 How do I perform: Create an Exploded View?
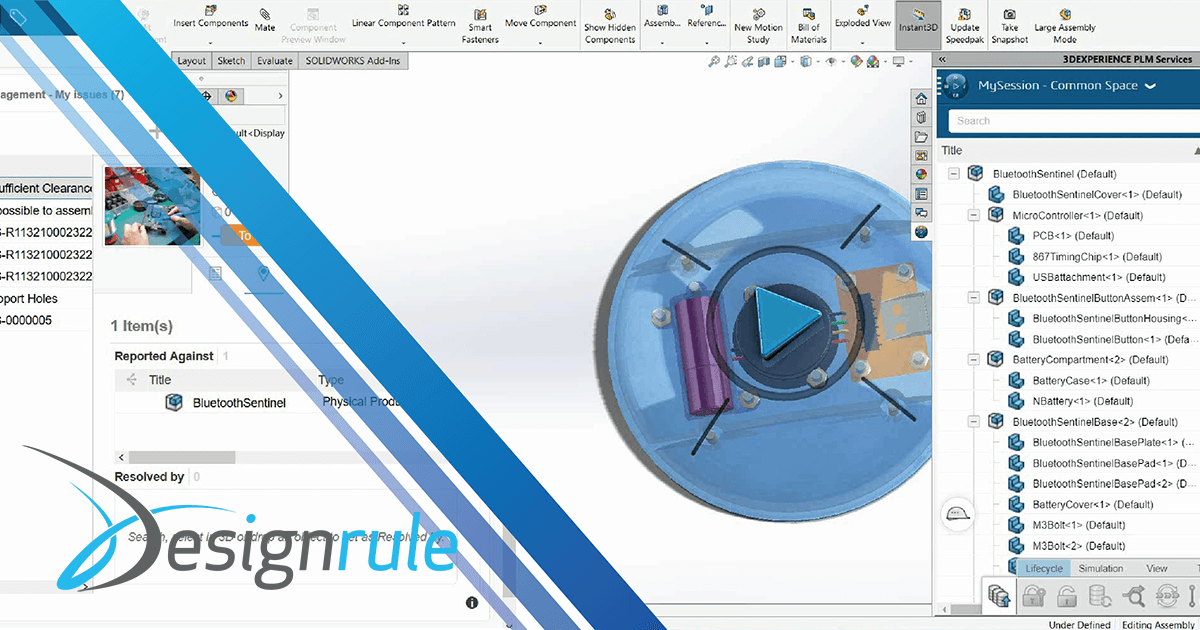pyautogui.click(x=863, y=17)
